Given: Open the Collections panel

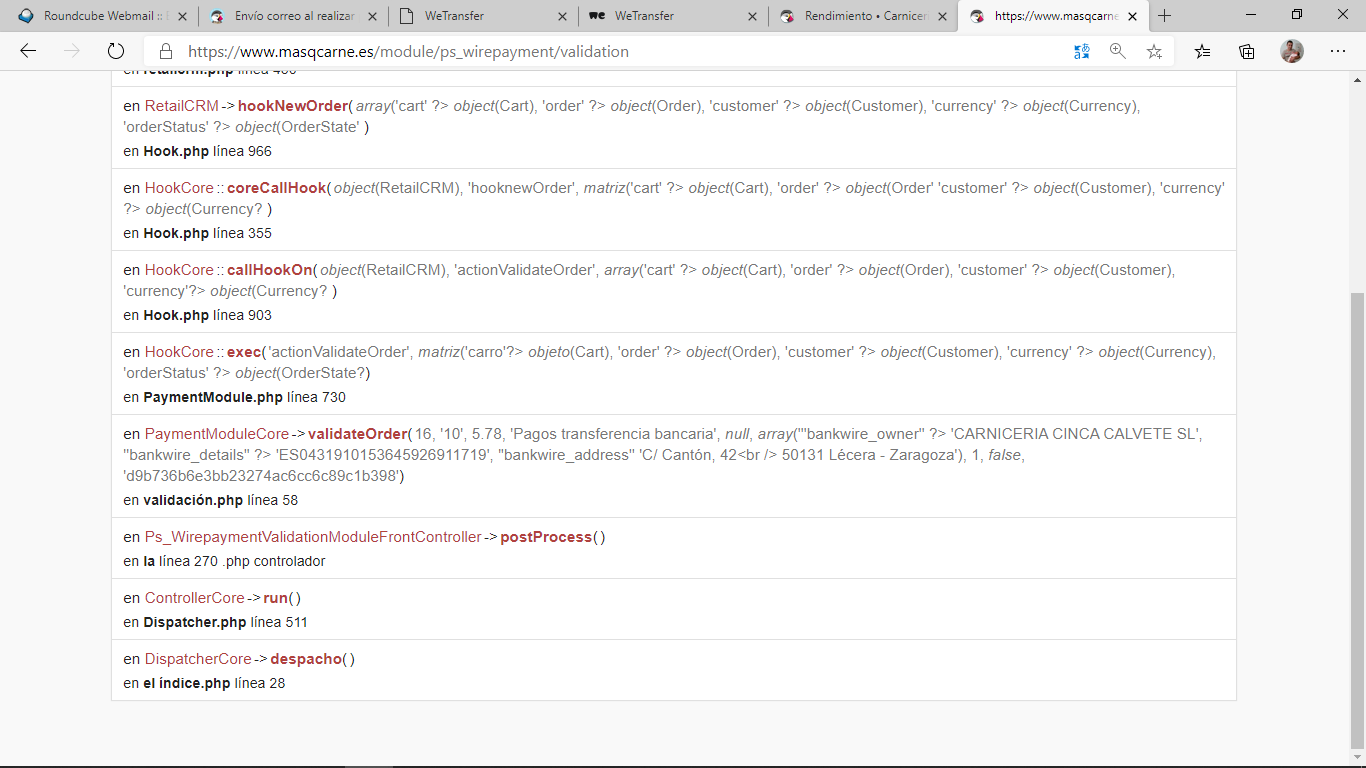Looking at the screenshot, I should (x=1246, y=51).
